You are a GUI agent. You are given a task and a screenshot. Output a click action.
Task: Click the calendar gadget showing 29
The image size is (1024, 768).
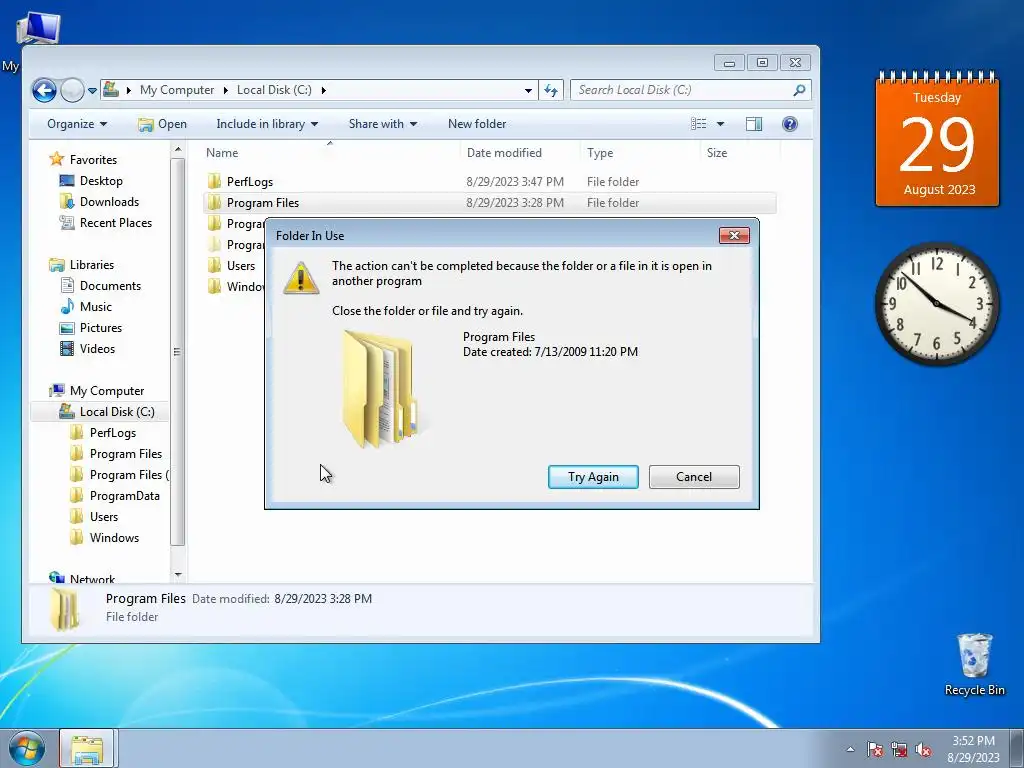(x=937, y=139)
